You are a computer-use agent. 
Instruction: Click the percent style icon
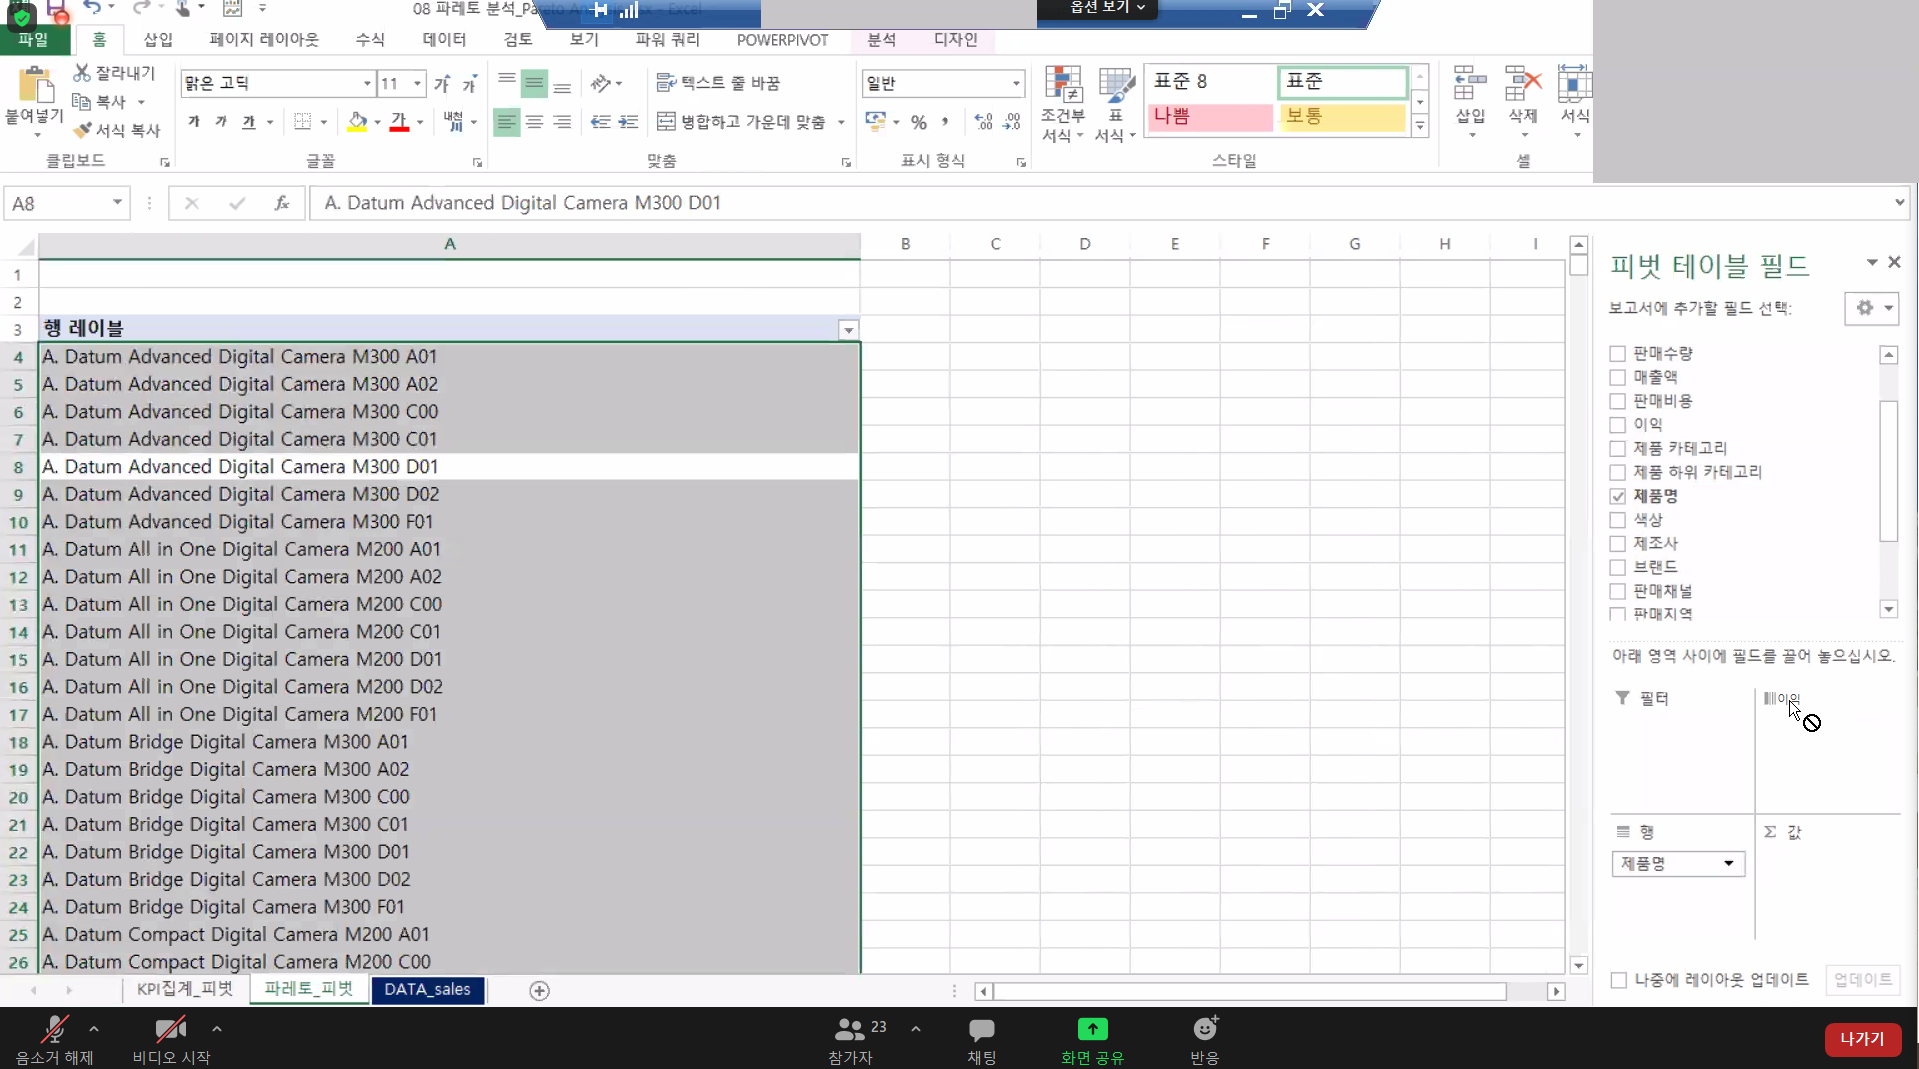coord(918,122)
